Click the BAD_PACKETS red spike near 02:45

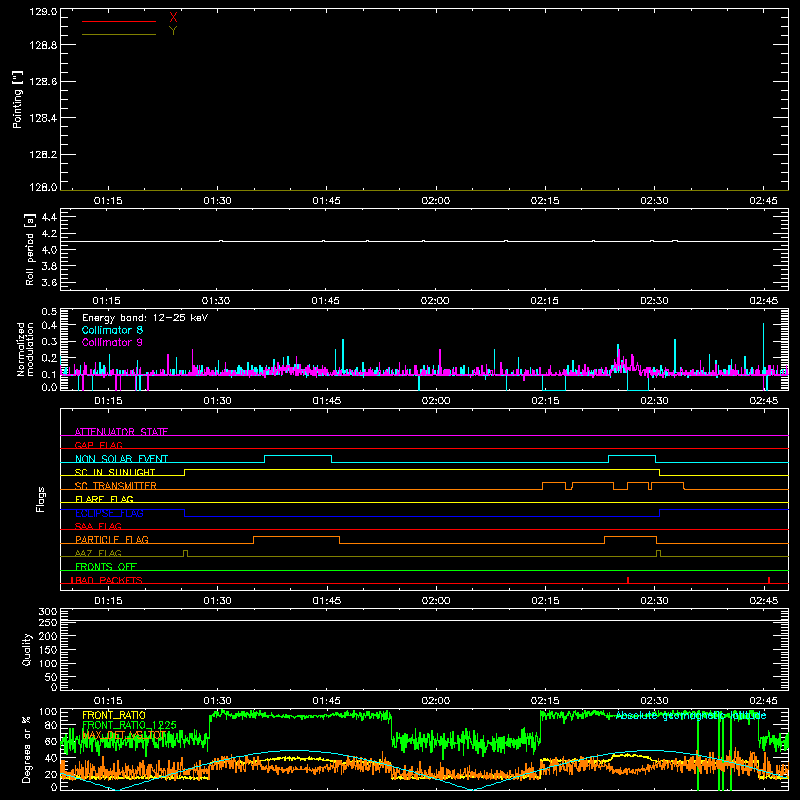(x=769, y=580)
